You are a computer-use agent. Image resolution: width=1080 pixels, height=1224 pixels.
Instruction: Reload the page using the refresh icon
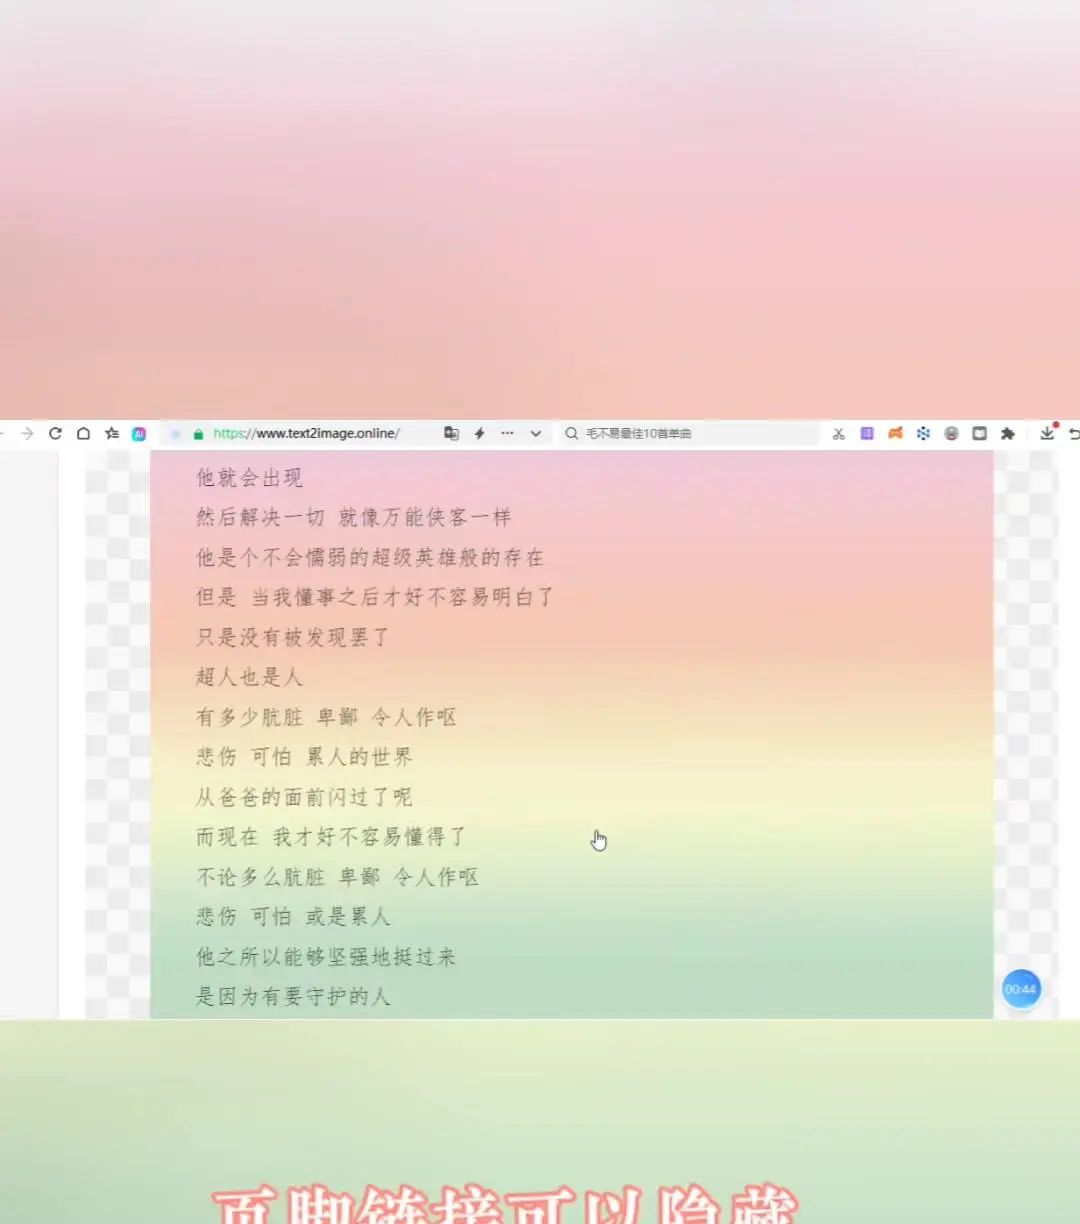point(54,433)
